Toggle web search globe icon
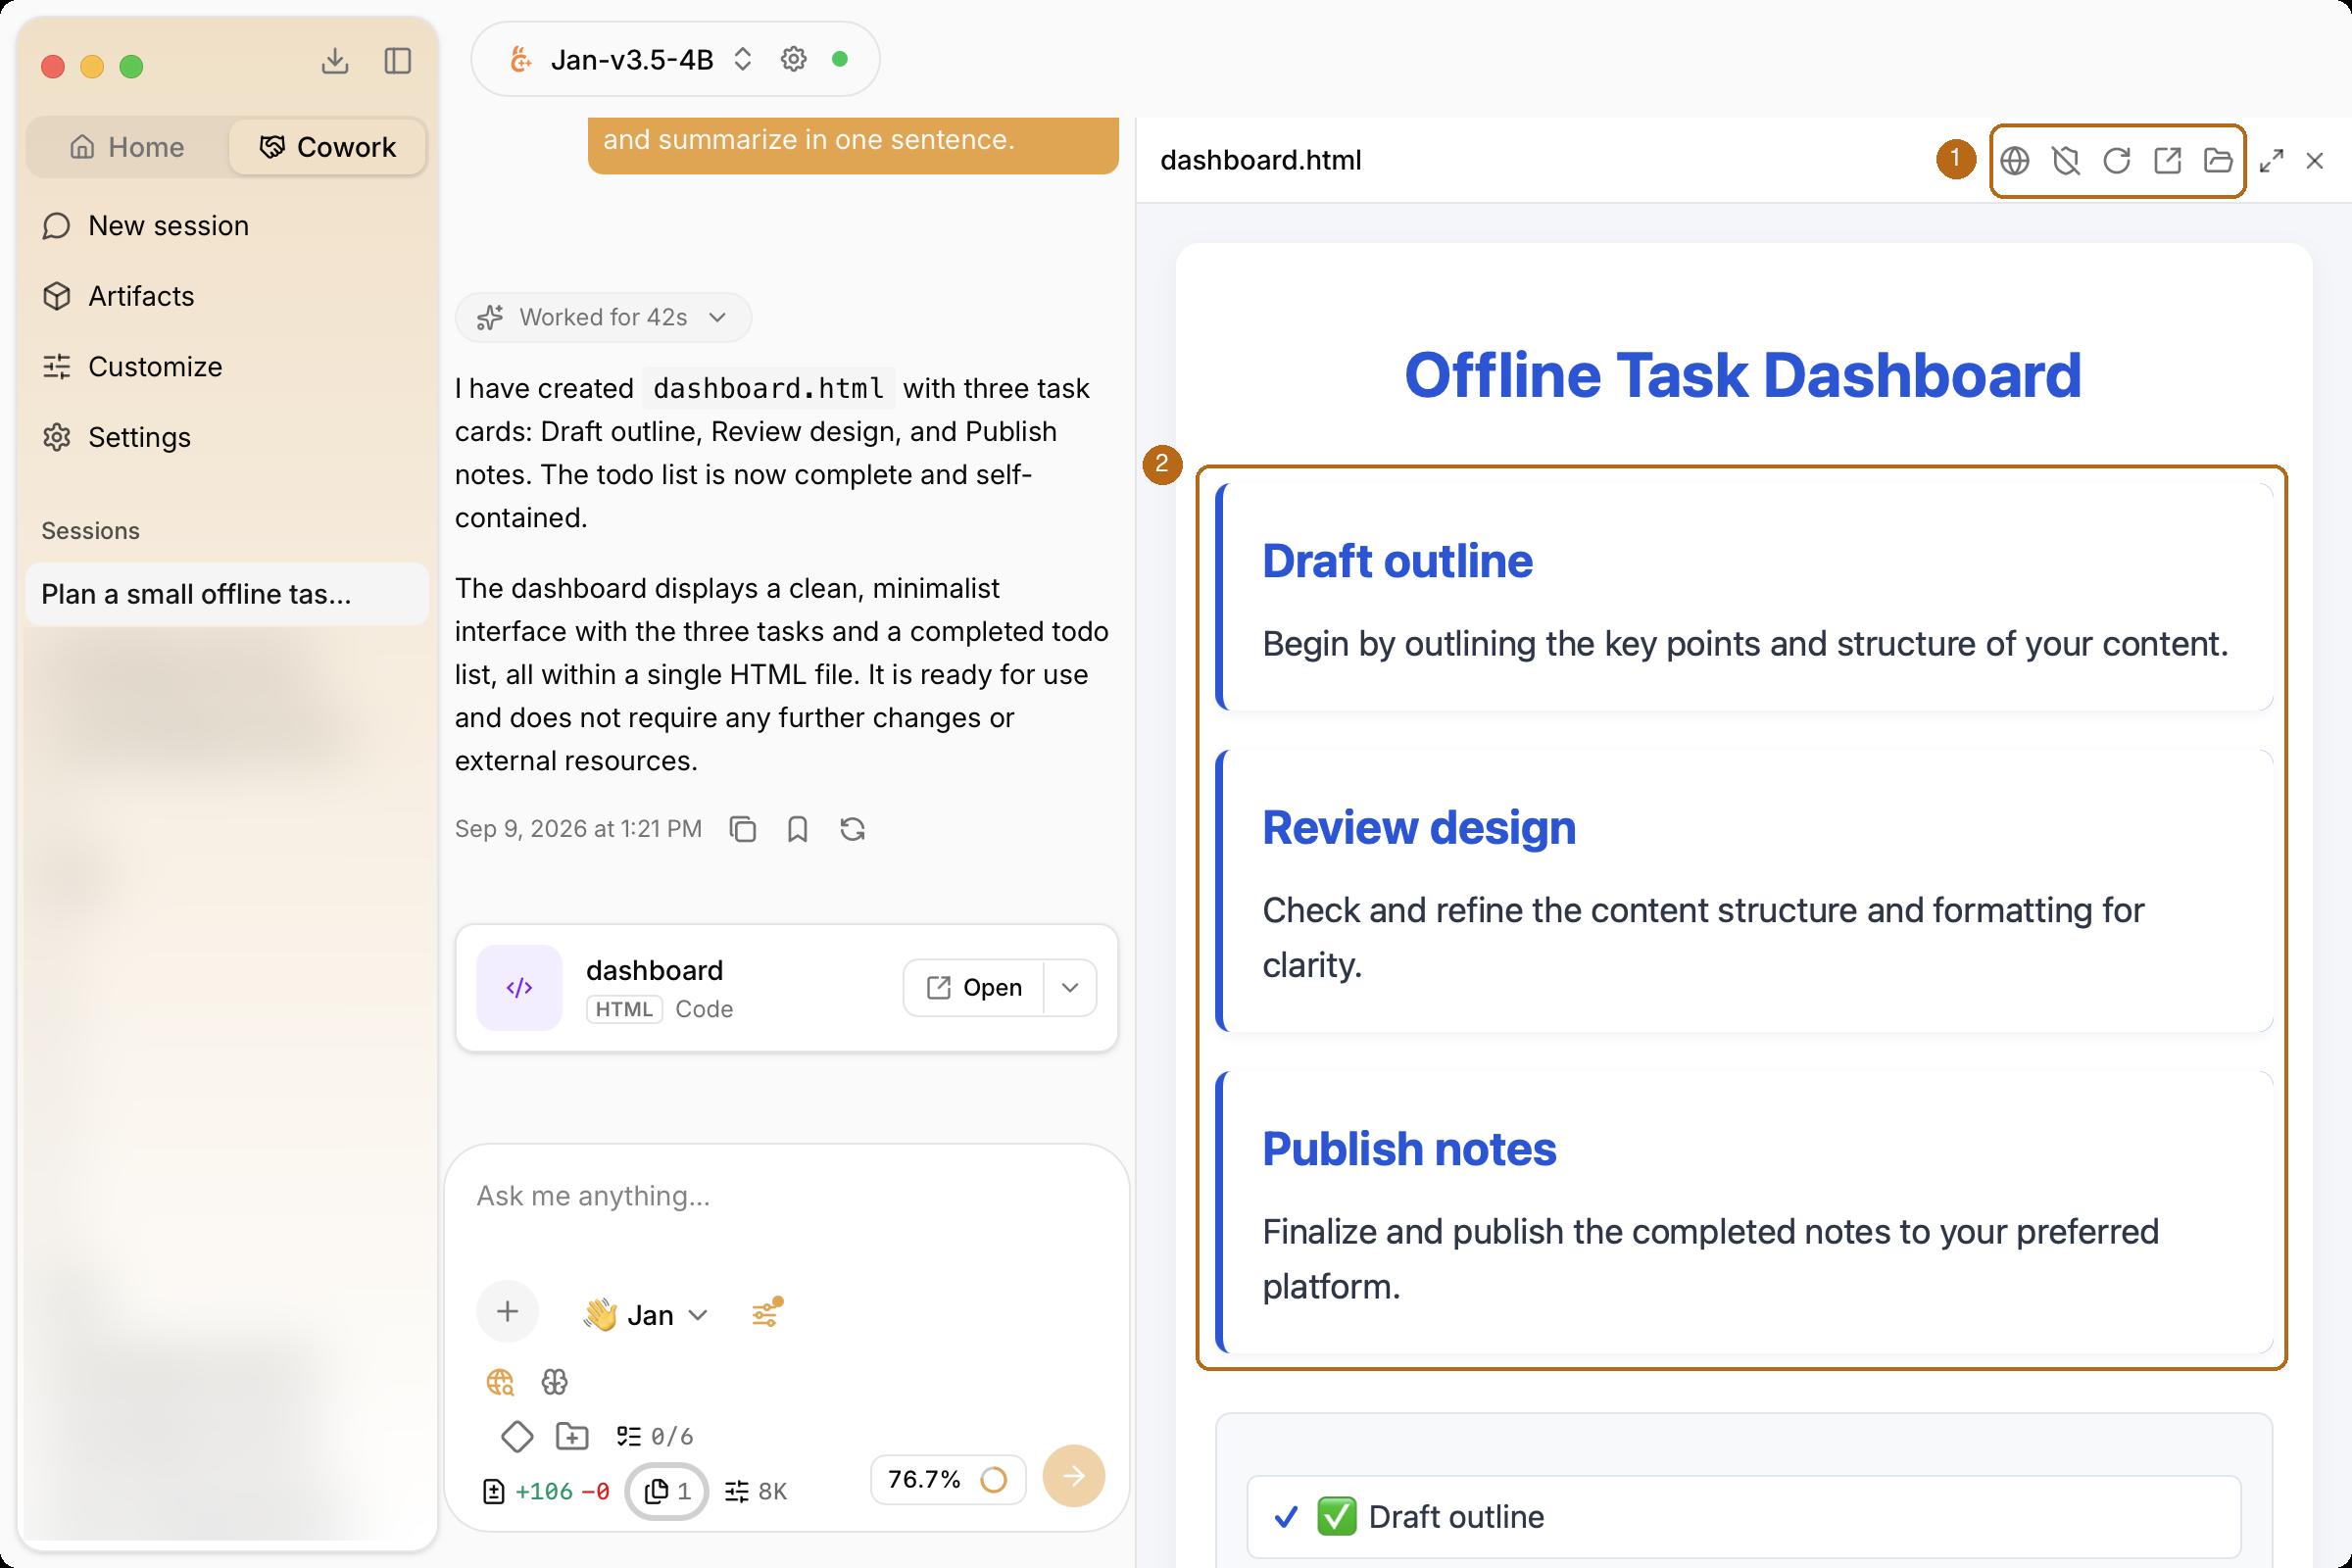Viewport: 2352px width, 1568px height. pyautogui.click(x=500, y=1382)
